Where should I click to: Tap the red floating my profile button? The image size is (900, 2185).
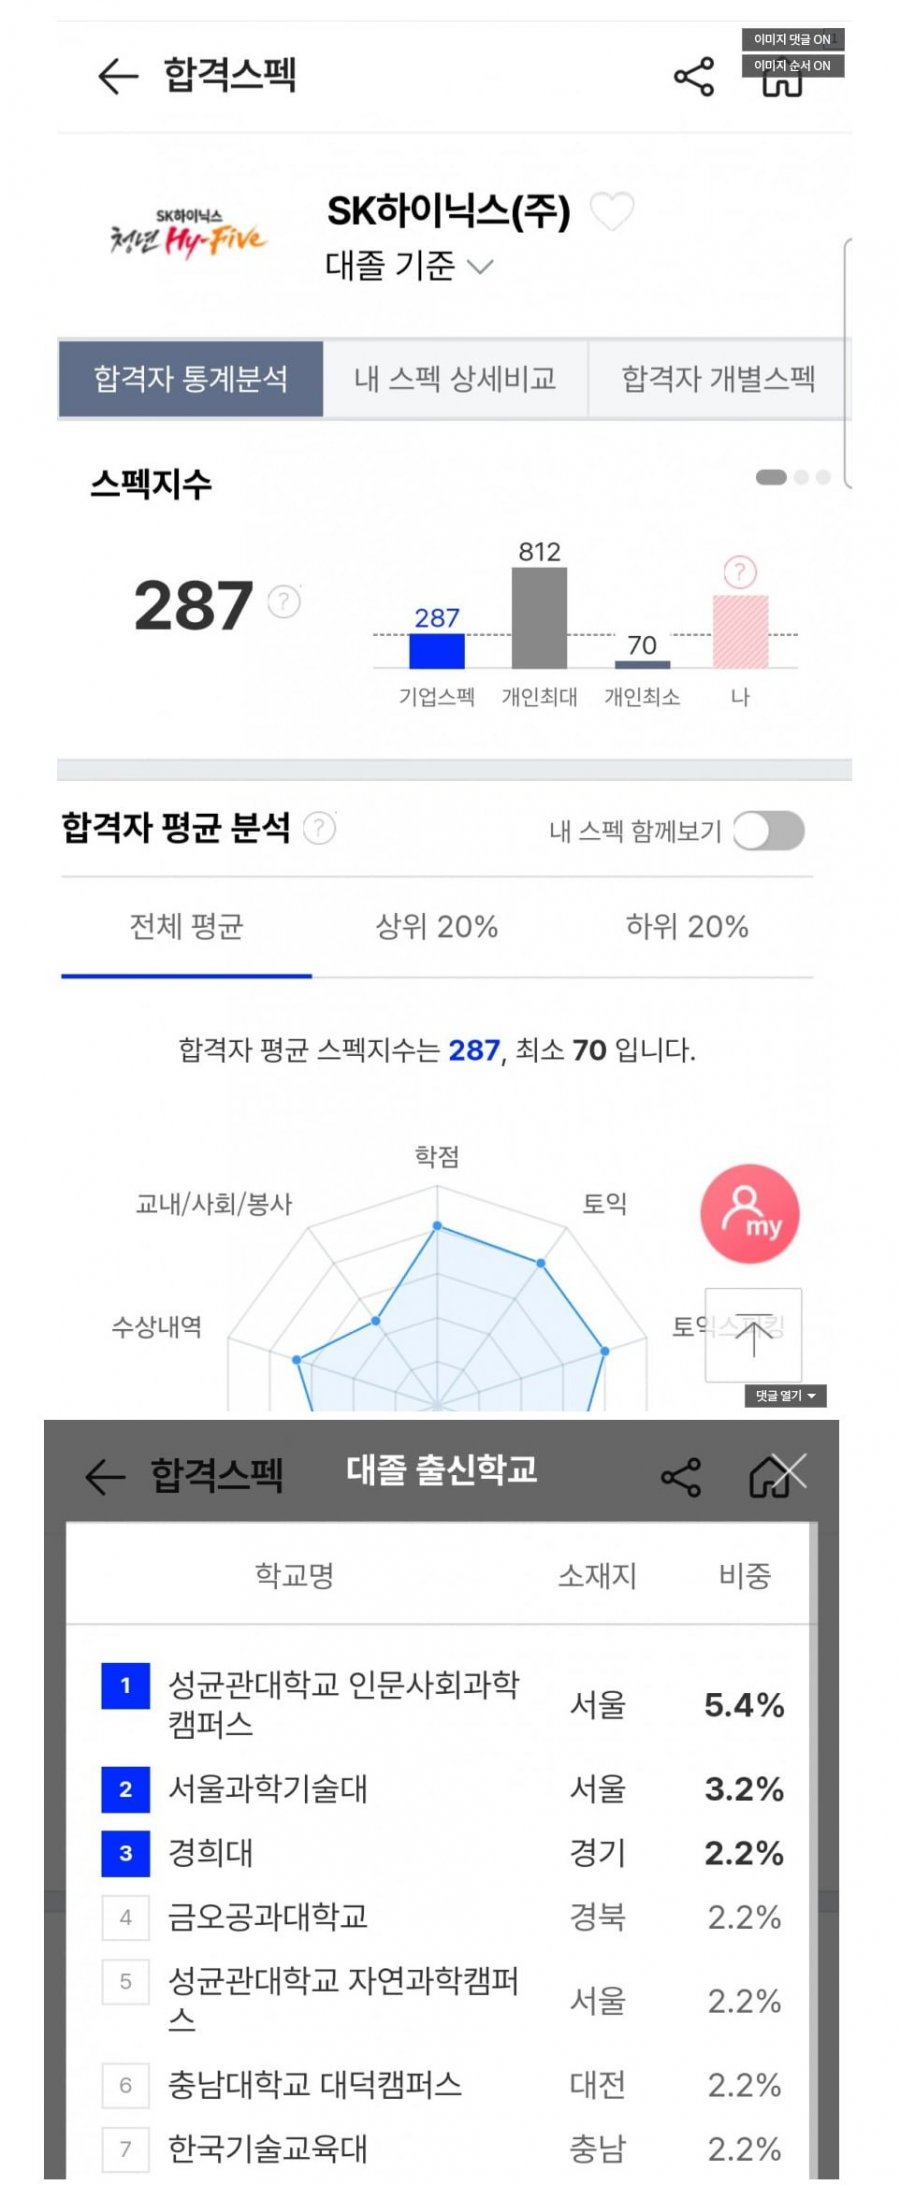750,1214
